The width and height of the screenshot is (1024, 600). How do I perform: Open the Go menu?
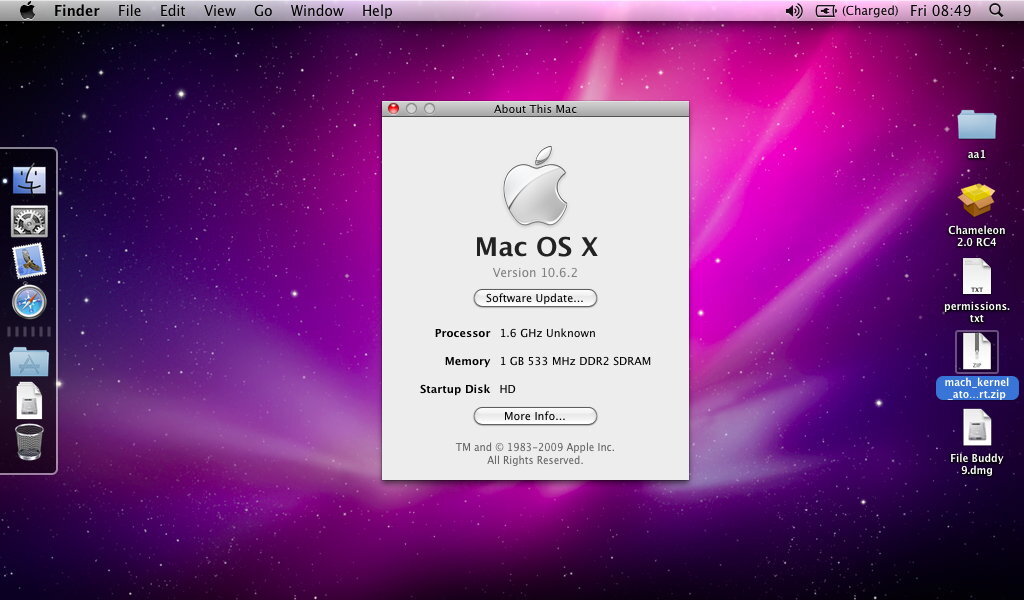[263, 10]
